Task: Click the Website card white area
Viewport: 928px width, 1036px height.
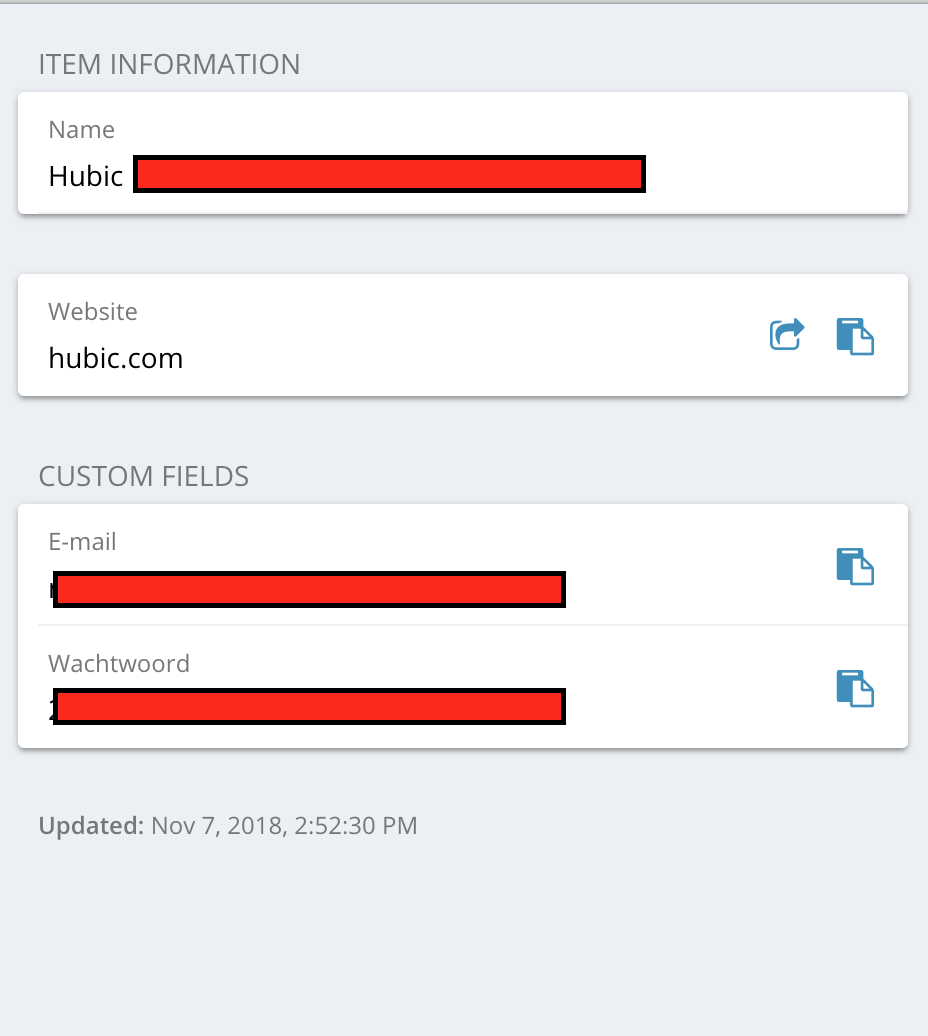Action: tap(463, 335)
